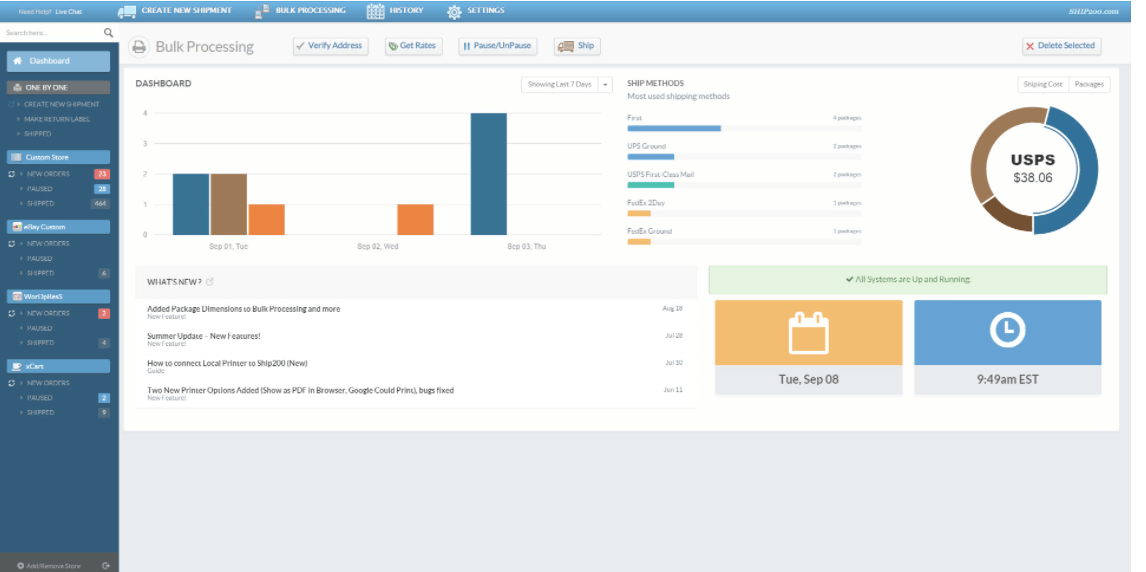
Task: Click the 464 shipped count badge
Action: tap(101, 204)
